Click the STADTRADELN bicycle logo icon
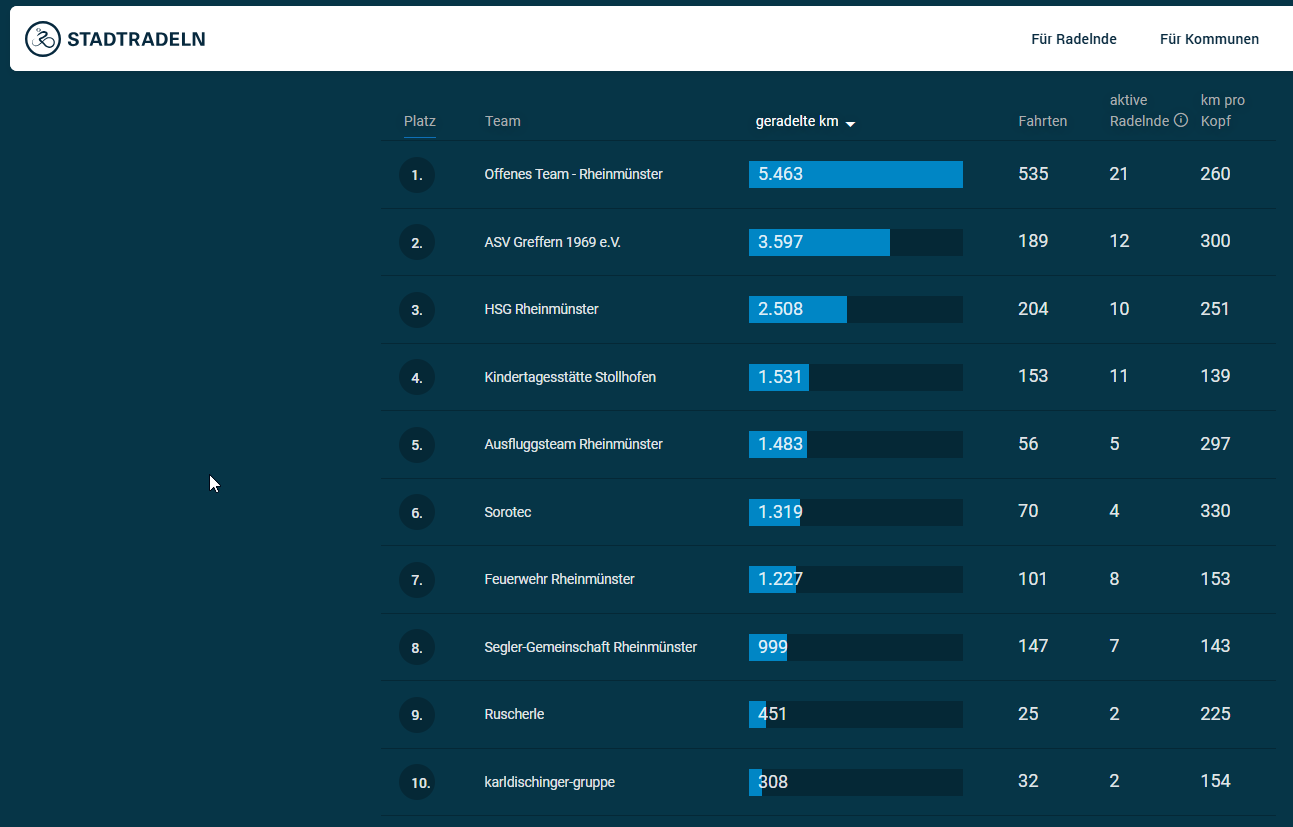The image size is (1293, 827). point(42,39)
